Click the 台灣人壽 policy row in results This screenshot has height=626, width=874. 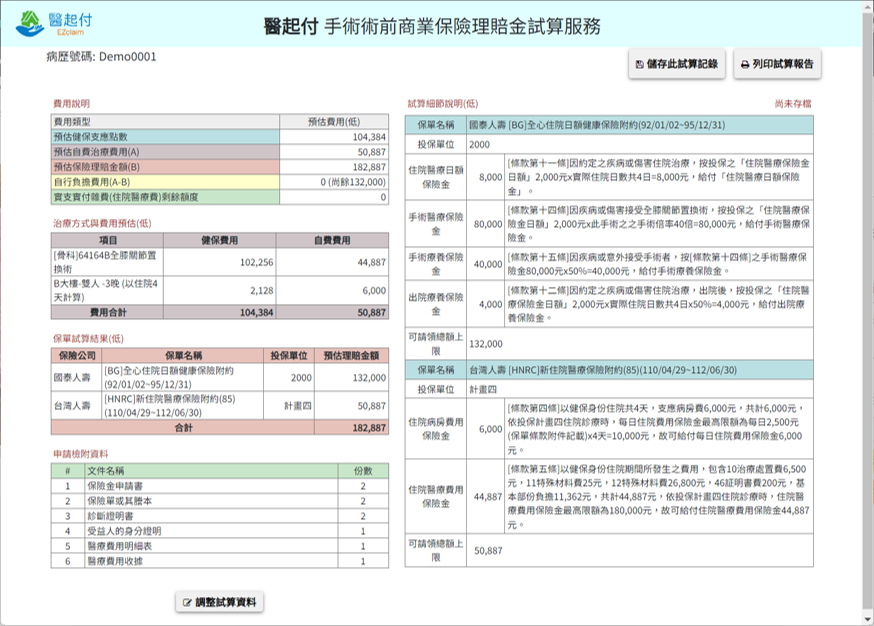click(x=219, y=406)
